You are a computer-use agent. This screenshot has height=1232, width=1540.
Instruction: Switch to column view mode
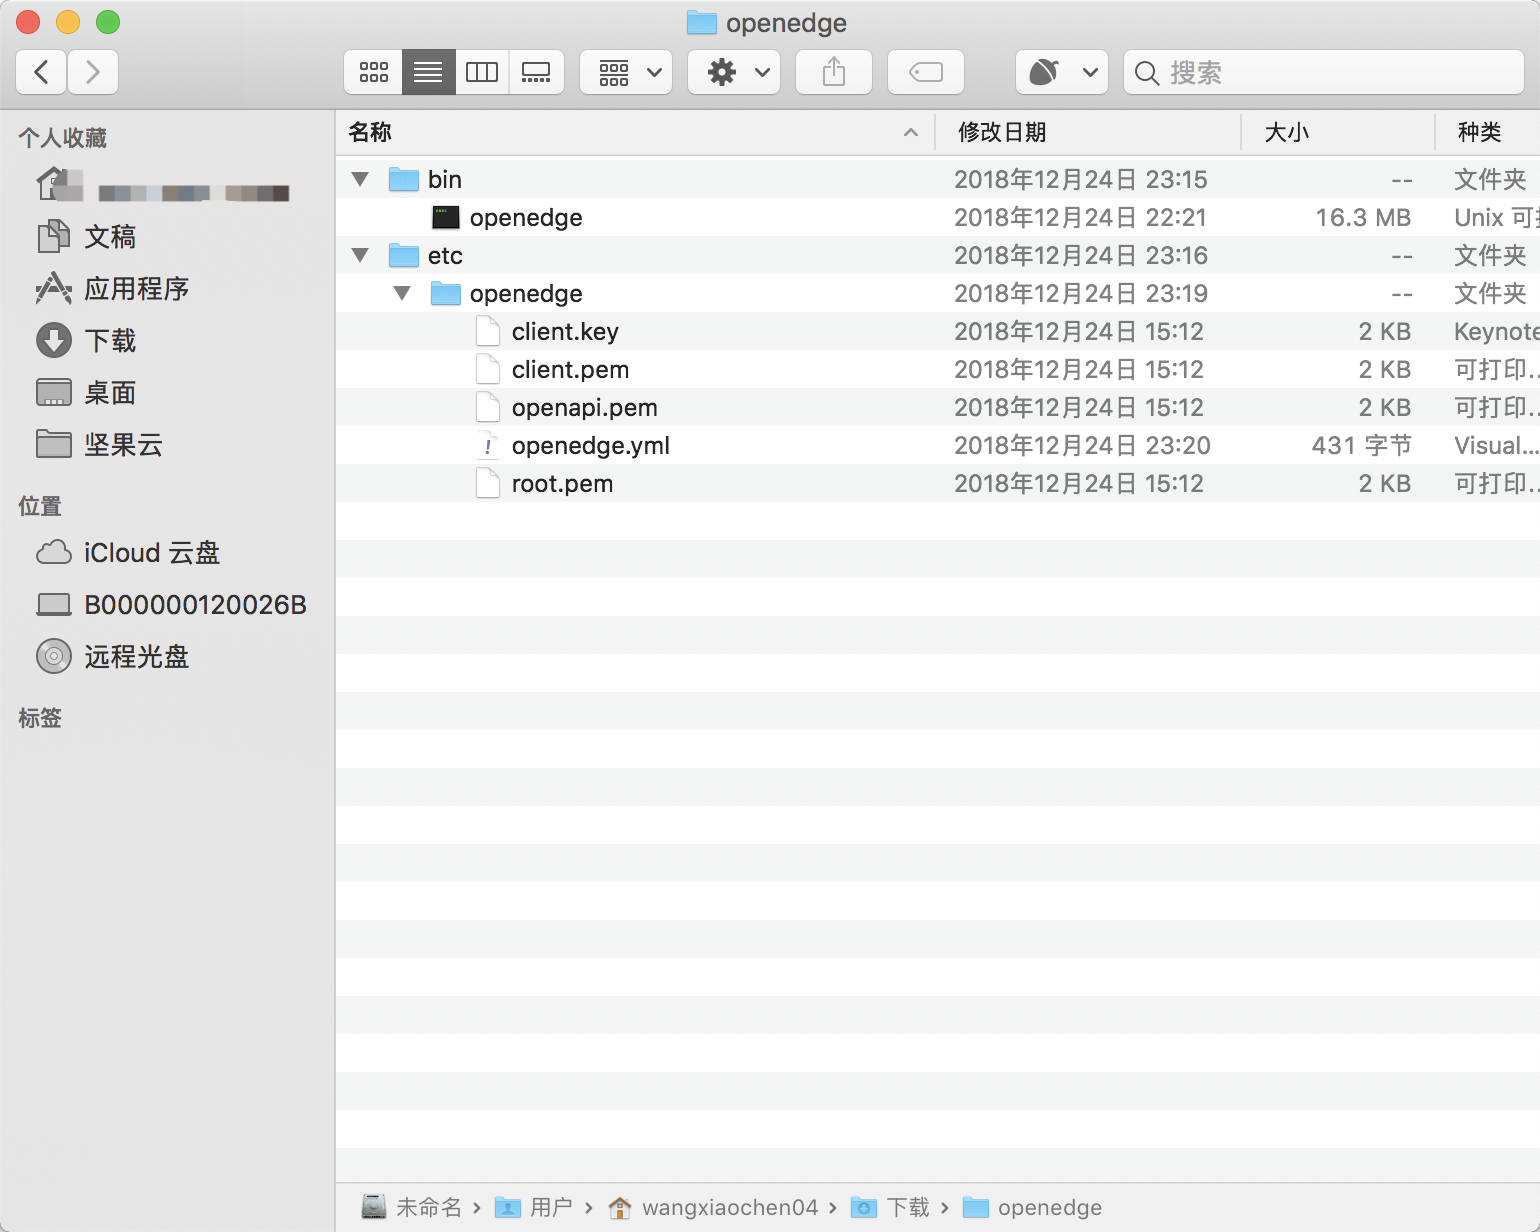[482, 72]
